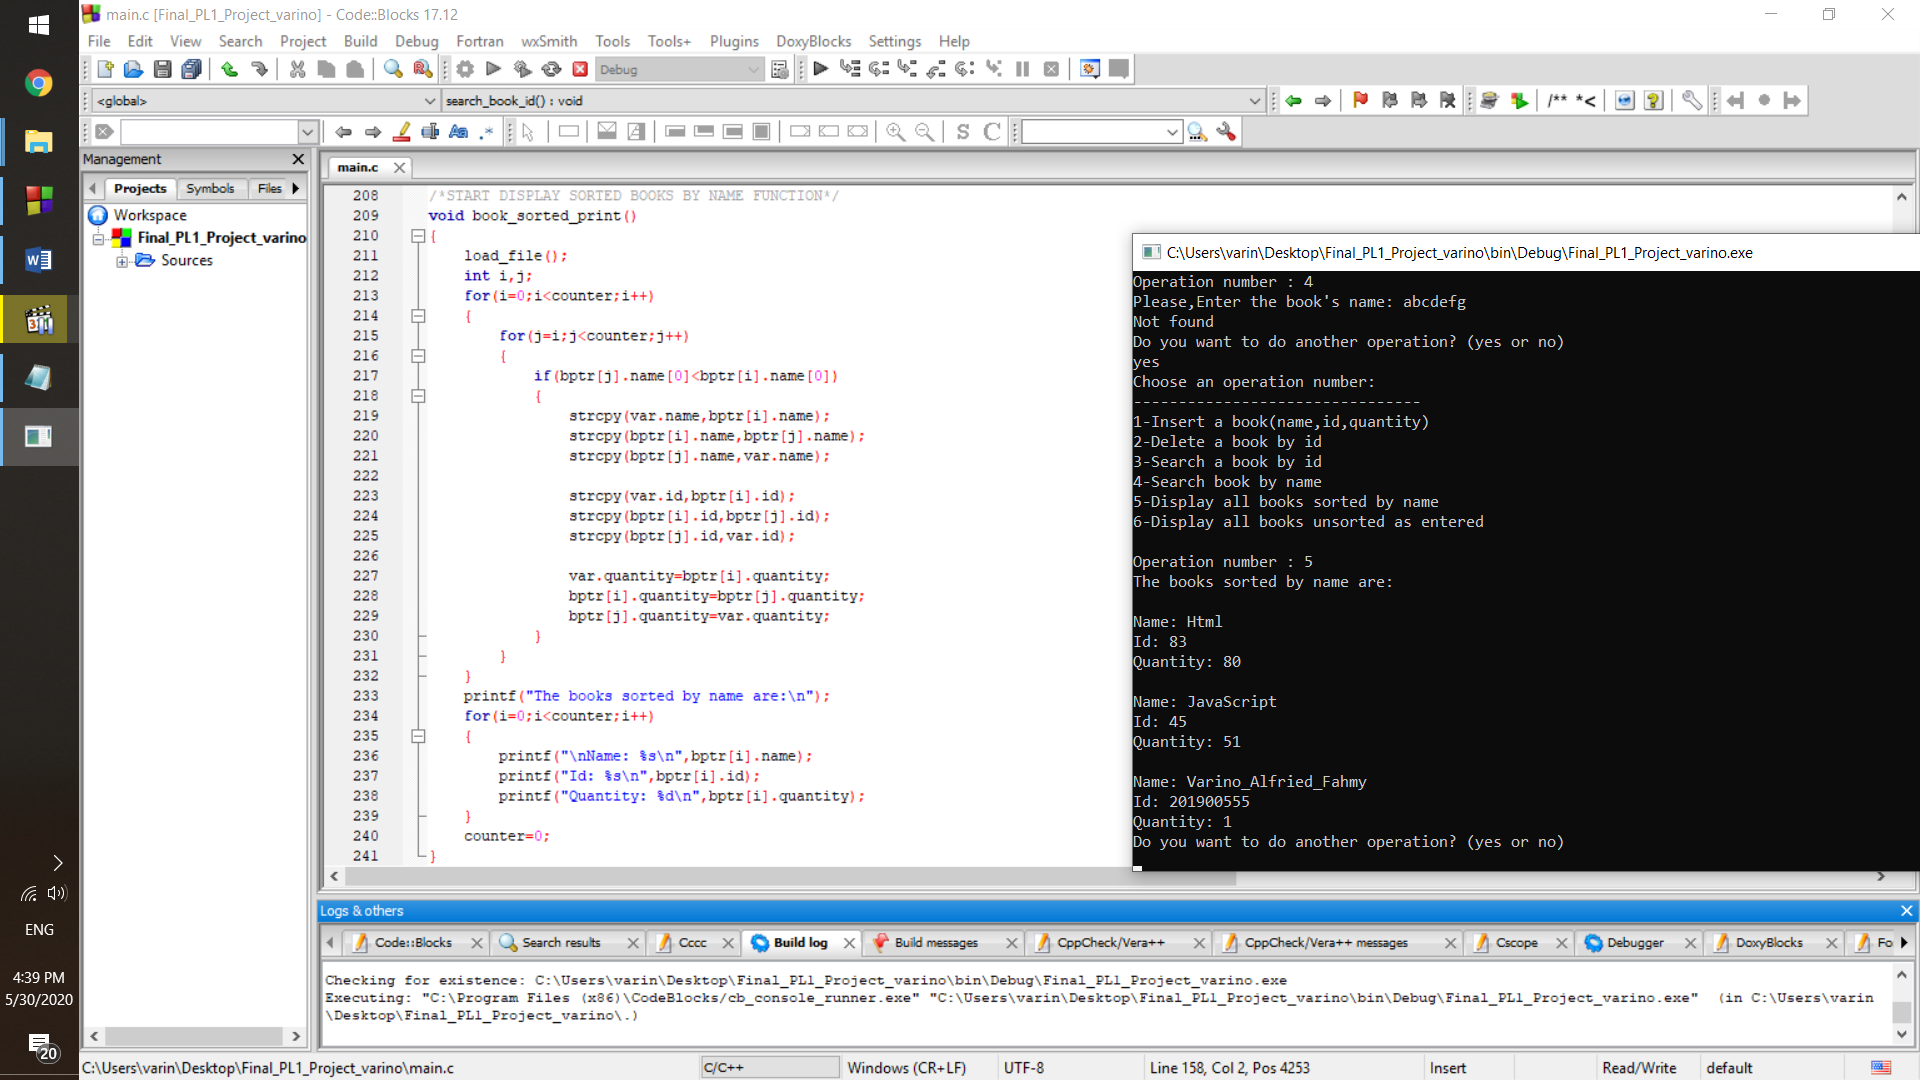Collapse the fold at line 218
The height and width of the screenshot is (1080, 1920).
point(418,396)
